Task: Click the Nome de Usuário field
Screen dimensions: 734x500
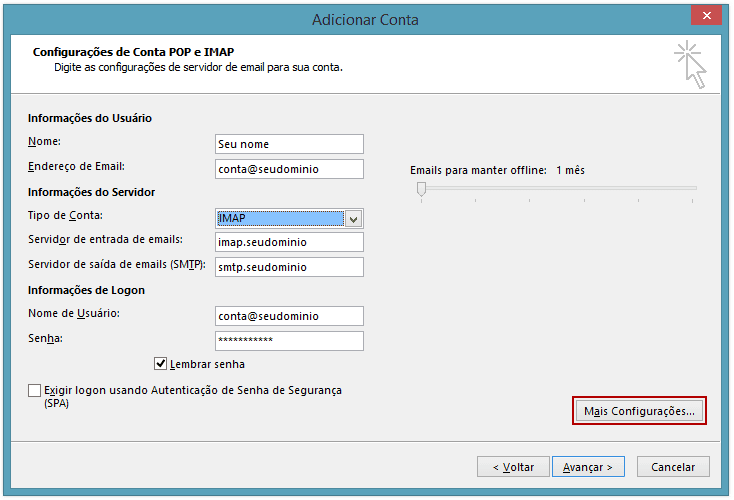Action: click(x=289, y=316)
